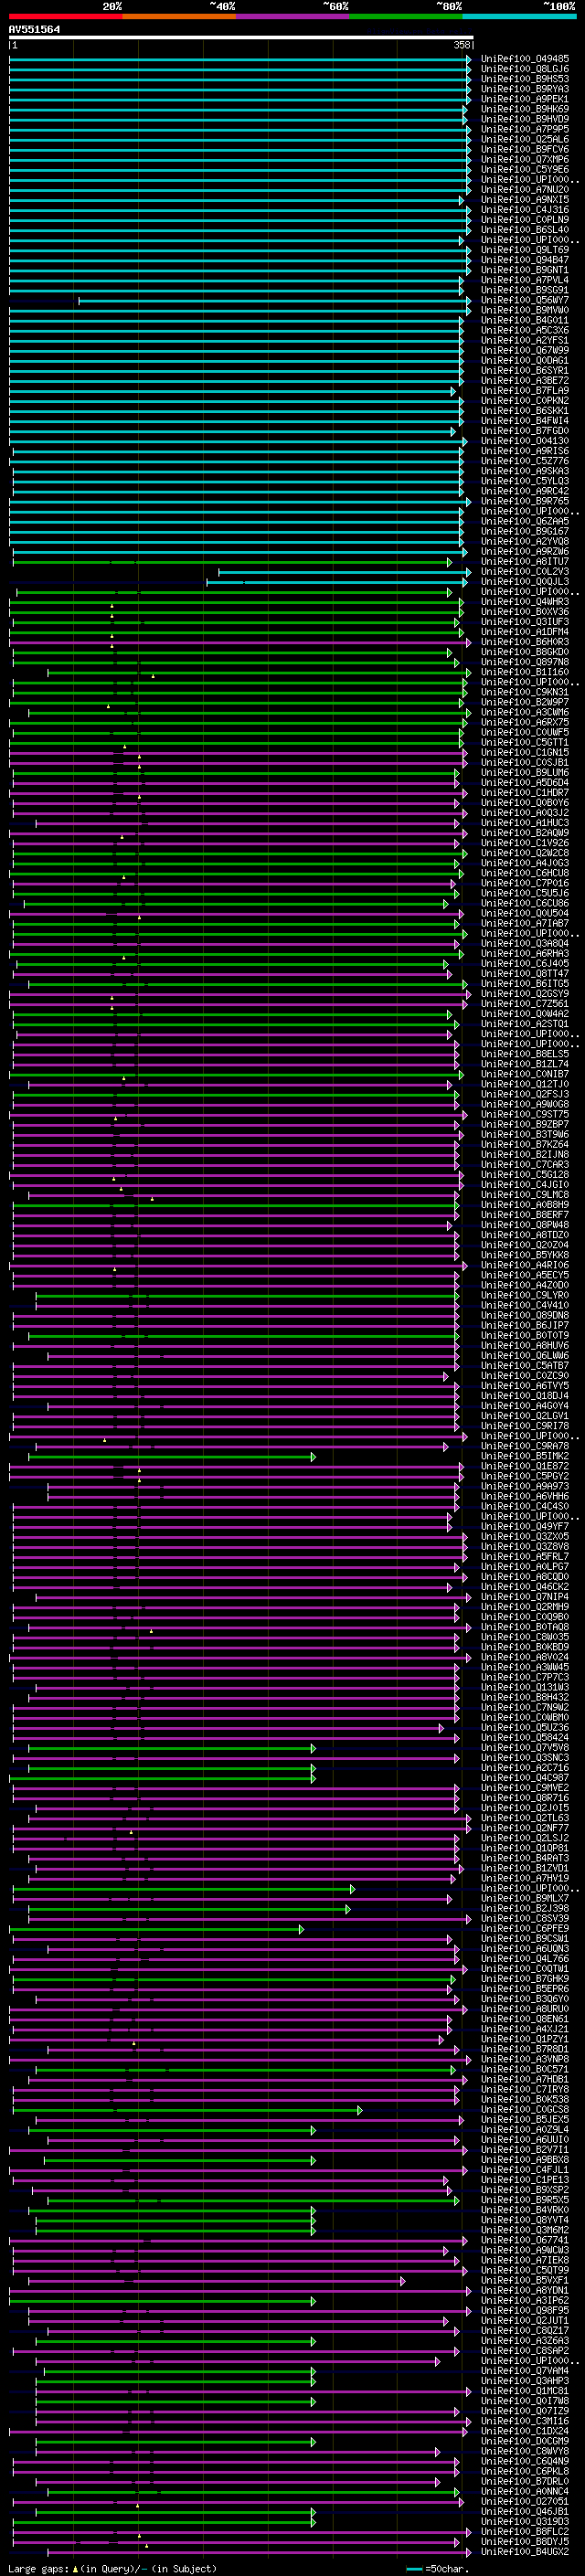The height and width of the screenshot is (2576, 585).
Task: Select hit label UniRef100_C9KN31
Action: (525, 692)
